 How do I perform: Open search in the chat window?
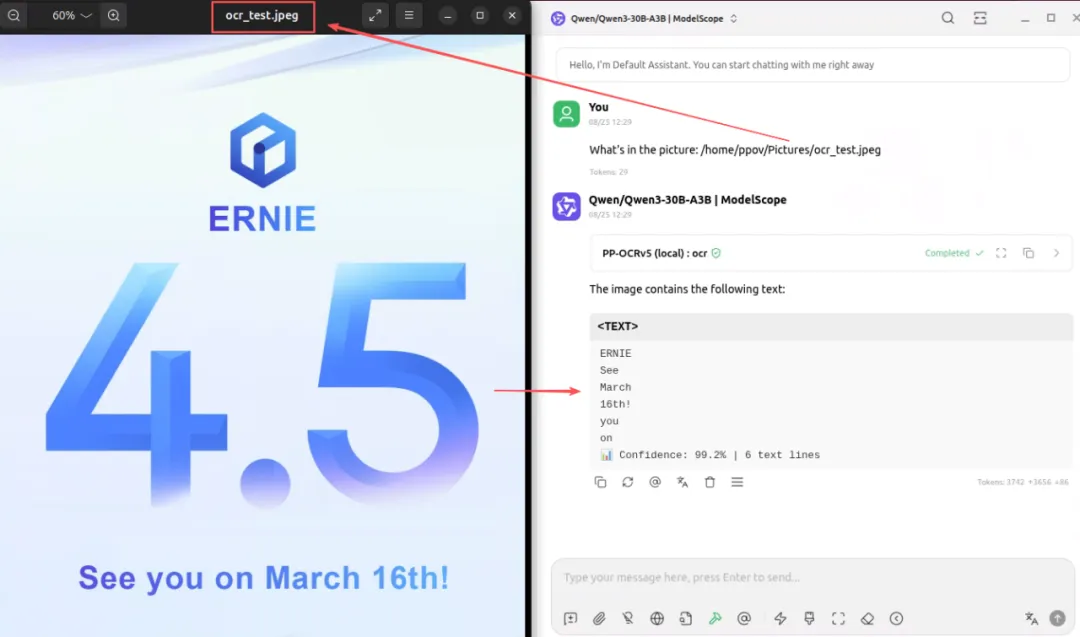948,19
